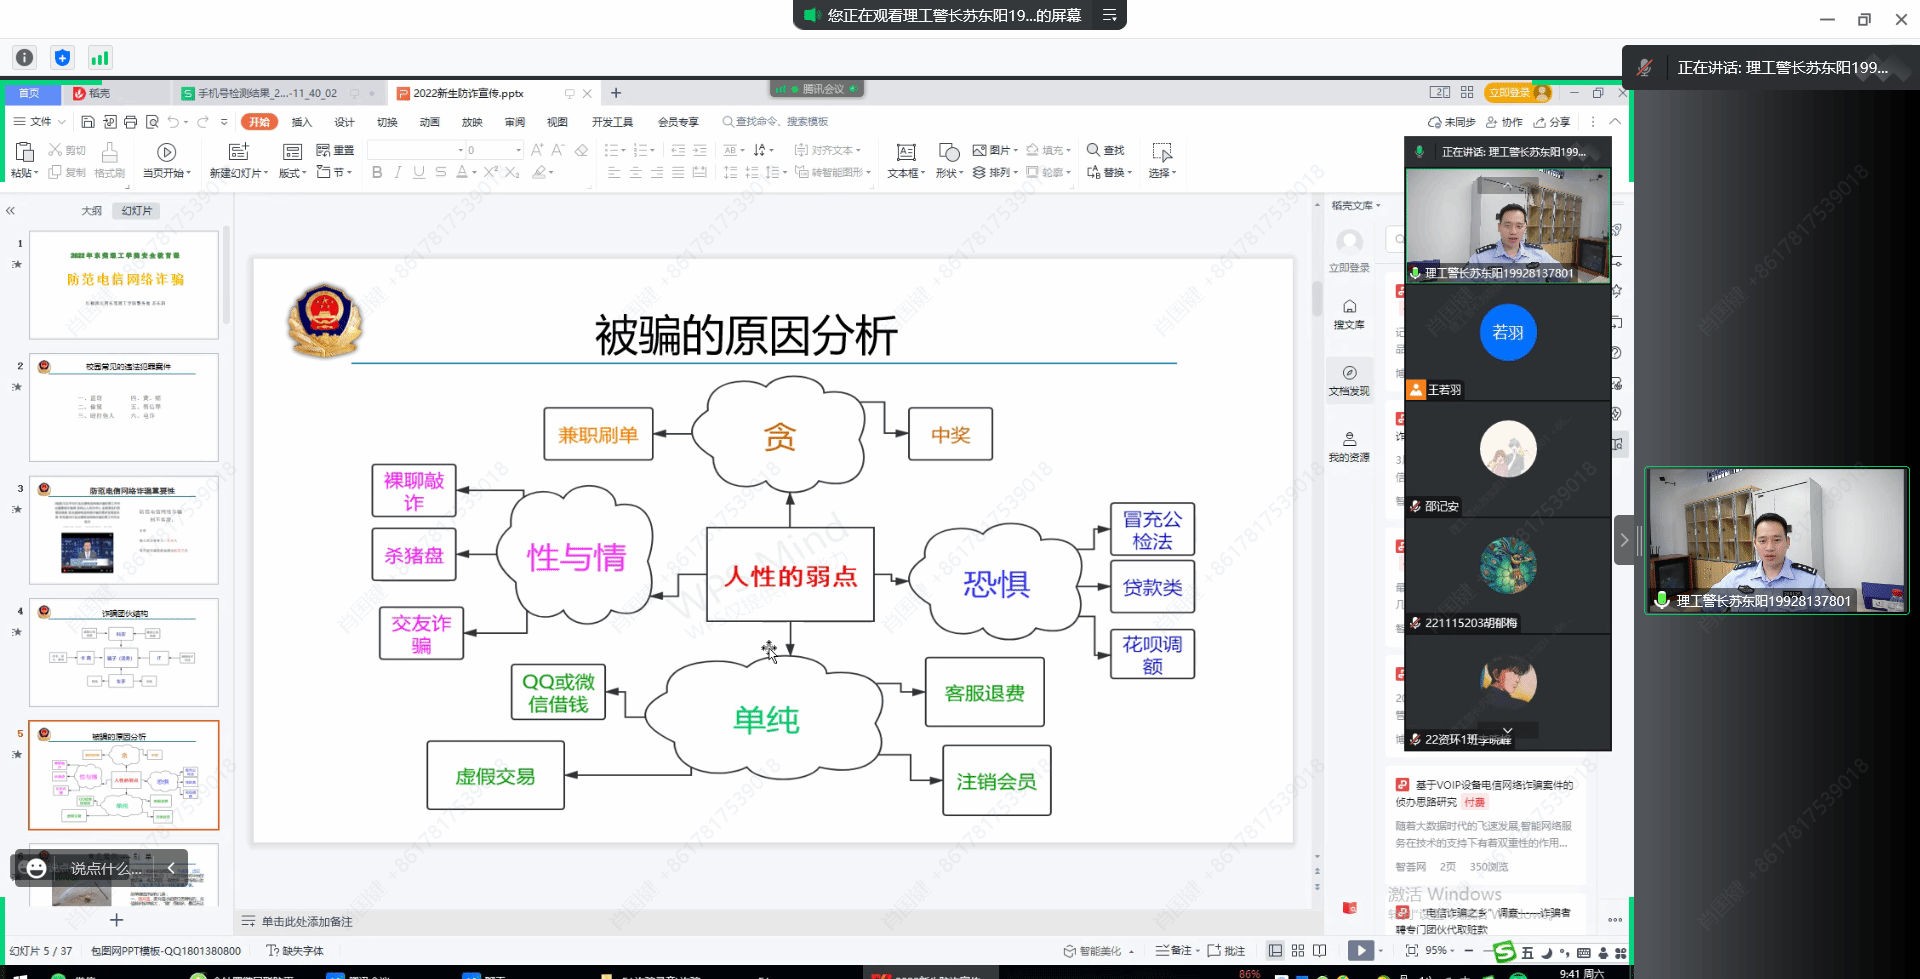Click the save icon in quick access toolbar
Viewport: 1920px width, 979px height.
[88, 122]
